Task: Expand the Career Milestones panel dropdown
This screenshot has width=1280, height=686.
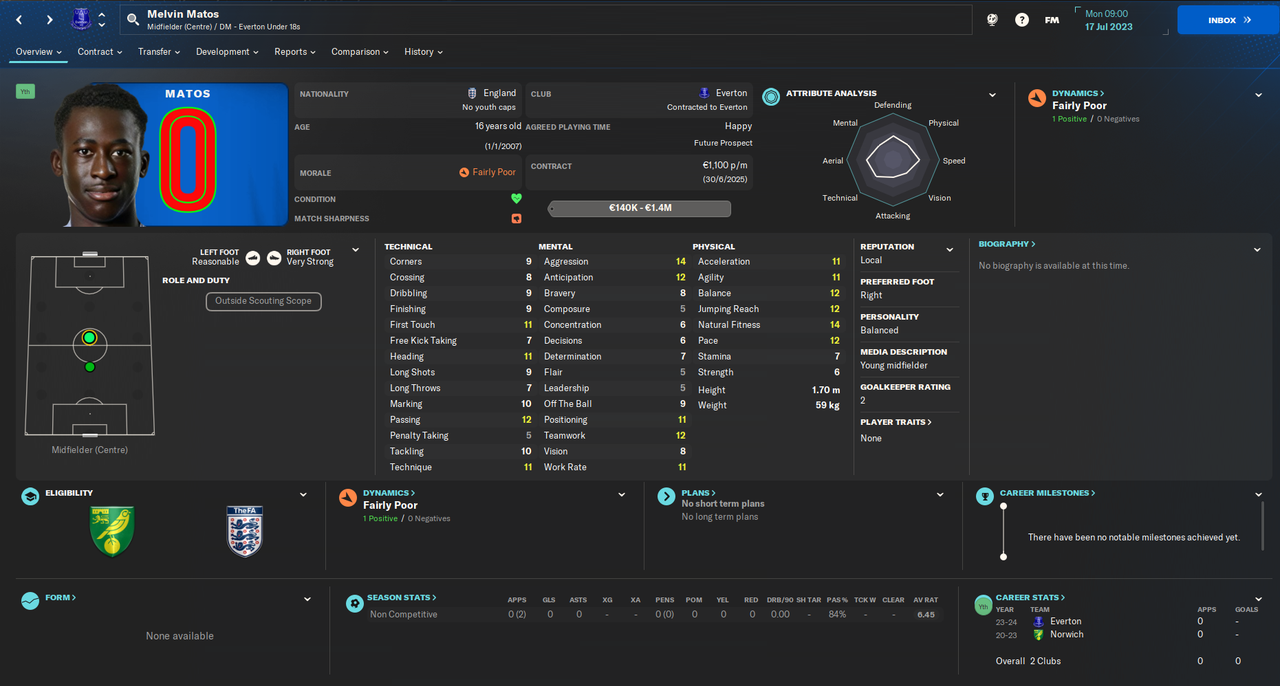Action: pos(1258,494)
